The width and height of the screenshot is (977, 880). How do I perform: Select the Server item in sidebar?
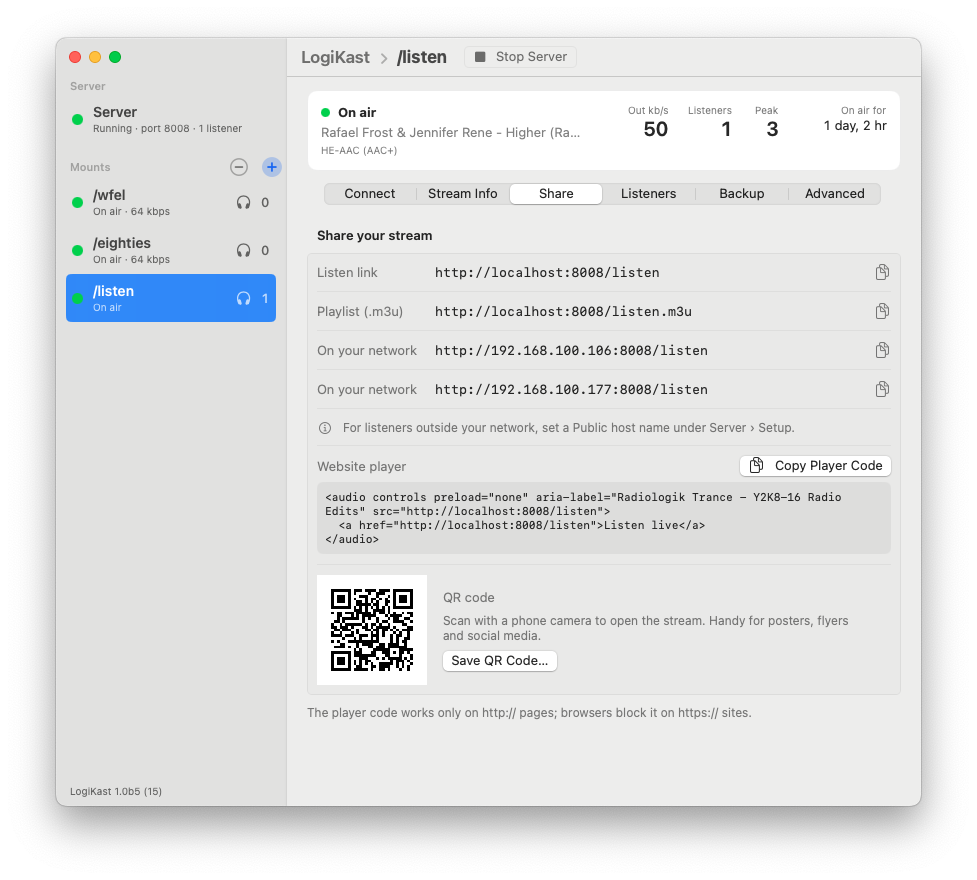click(171, 120)
